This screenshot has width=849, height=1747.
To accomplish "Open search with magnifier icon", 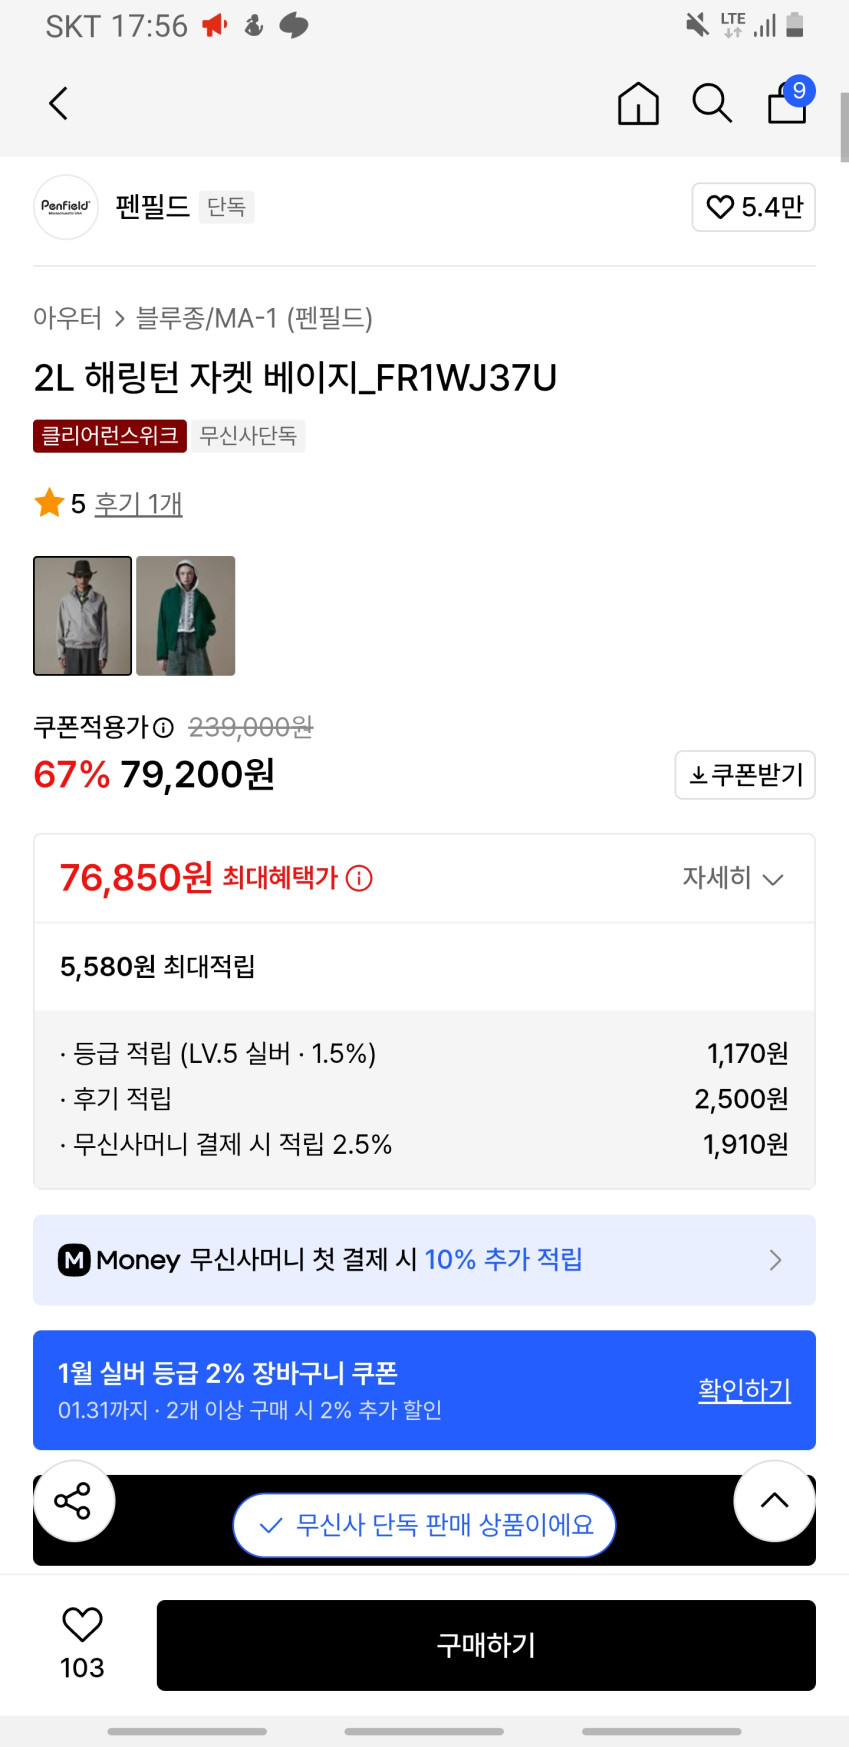I will [712, 103].
